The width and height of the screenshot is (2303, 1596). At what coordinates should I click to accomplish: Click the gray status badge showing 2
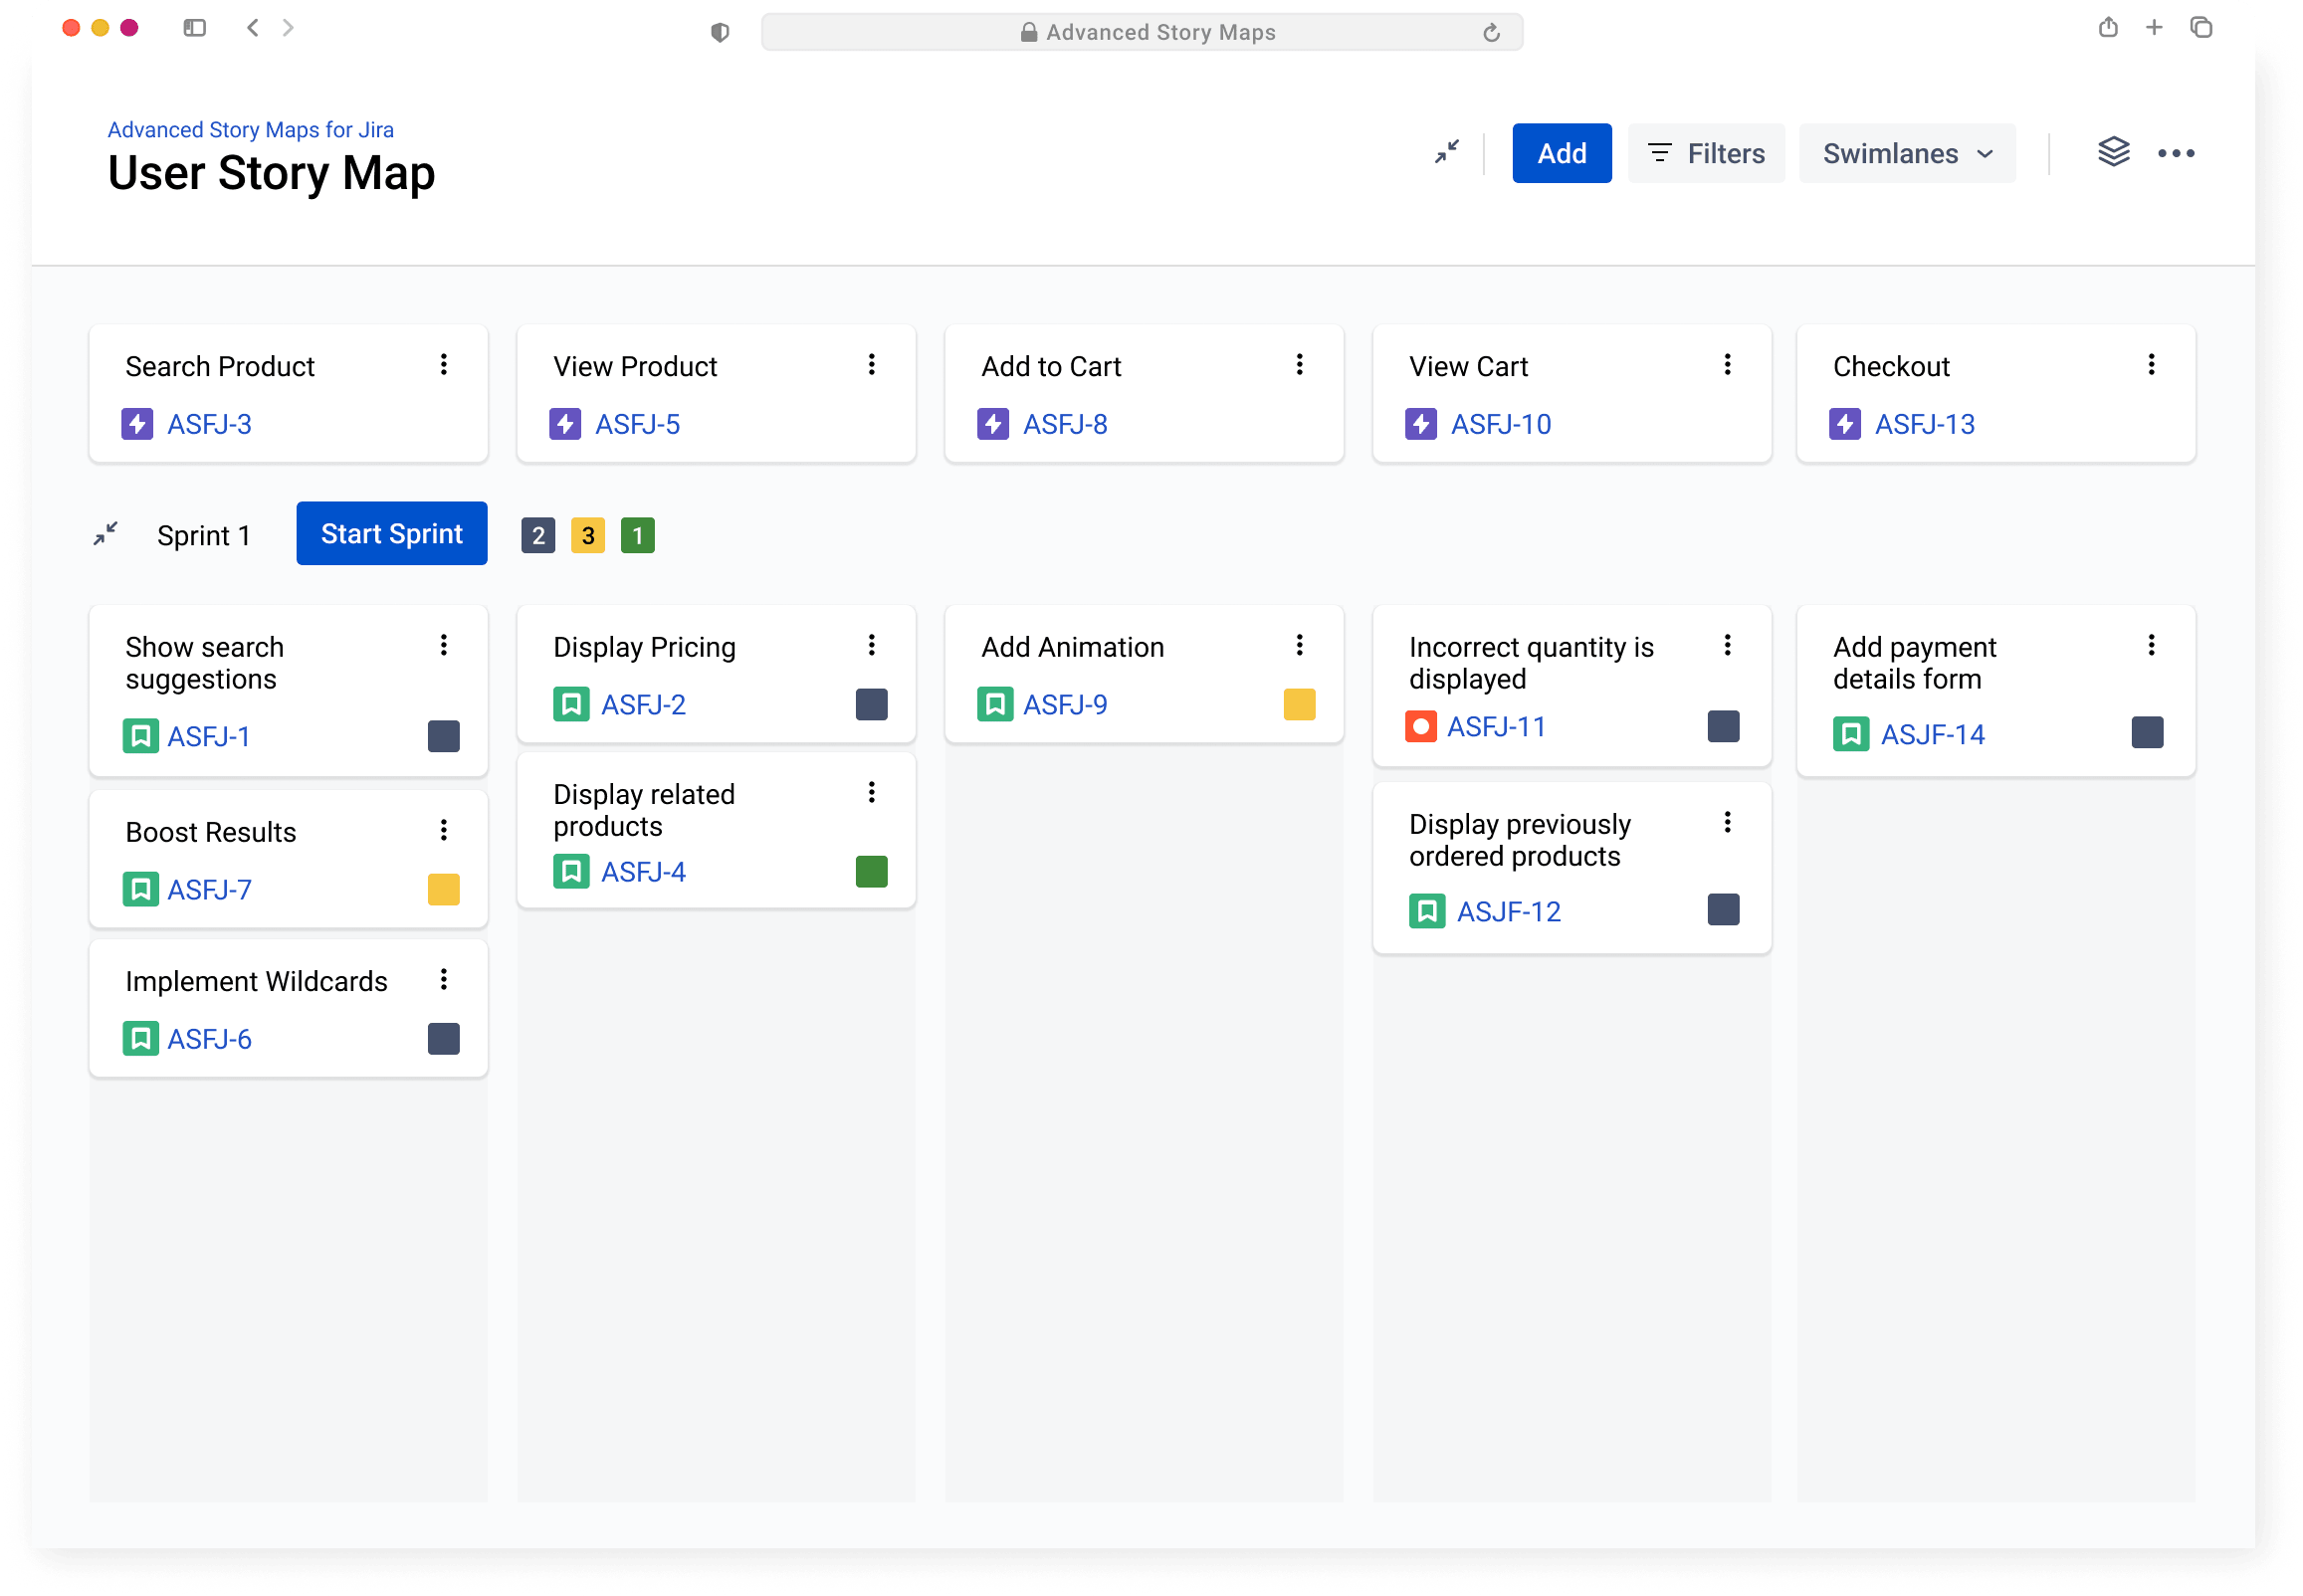click(538, 536)
